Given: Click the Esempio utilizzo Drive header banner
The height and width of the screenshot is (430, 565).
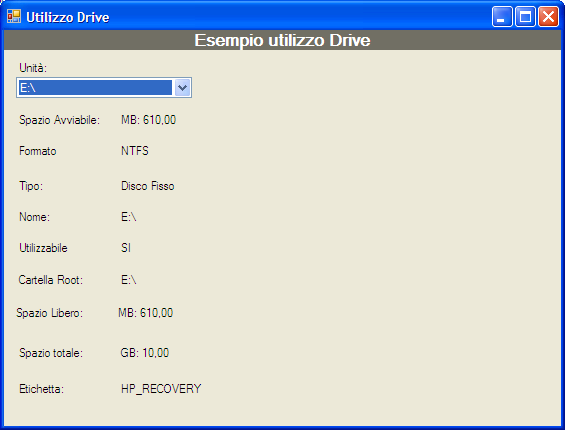Looking at the screenshot, I should pos(282,40).
